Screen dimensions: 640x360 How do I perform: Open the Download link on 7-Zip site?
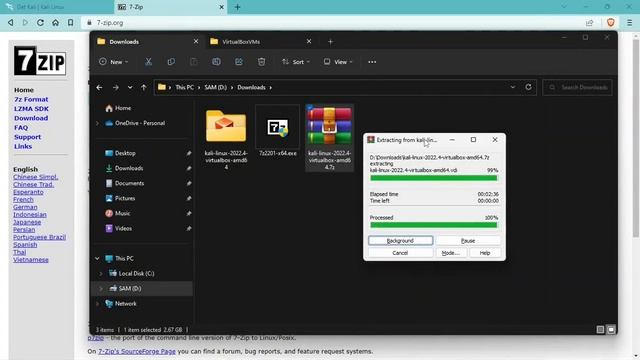click(31, 118)
